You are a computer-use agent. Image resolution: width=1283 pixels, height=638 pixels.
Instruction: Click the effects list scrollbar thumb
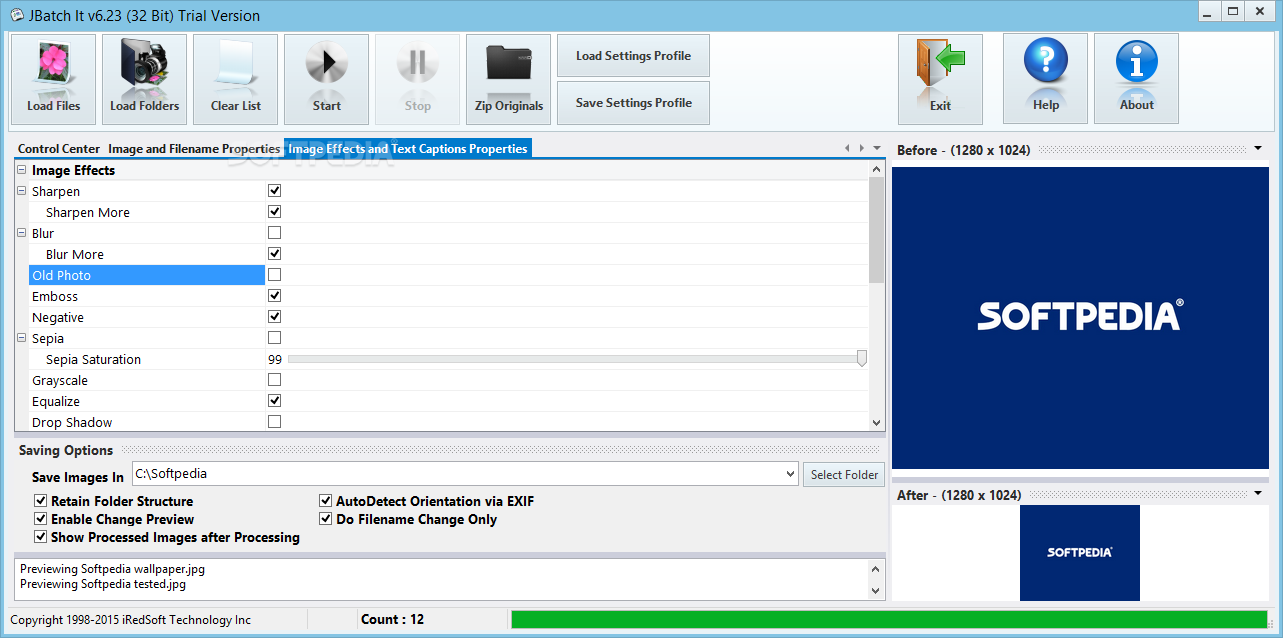coord(876,231)
